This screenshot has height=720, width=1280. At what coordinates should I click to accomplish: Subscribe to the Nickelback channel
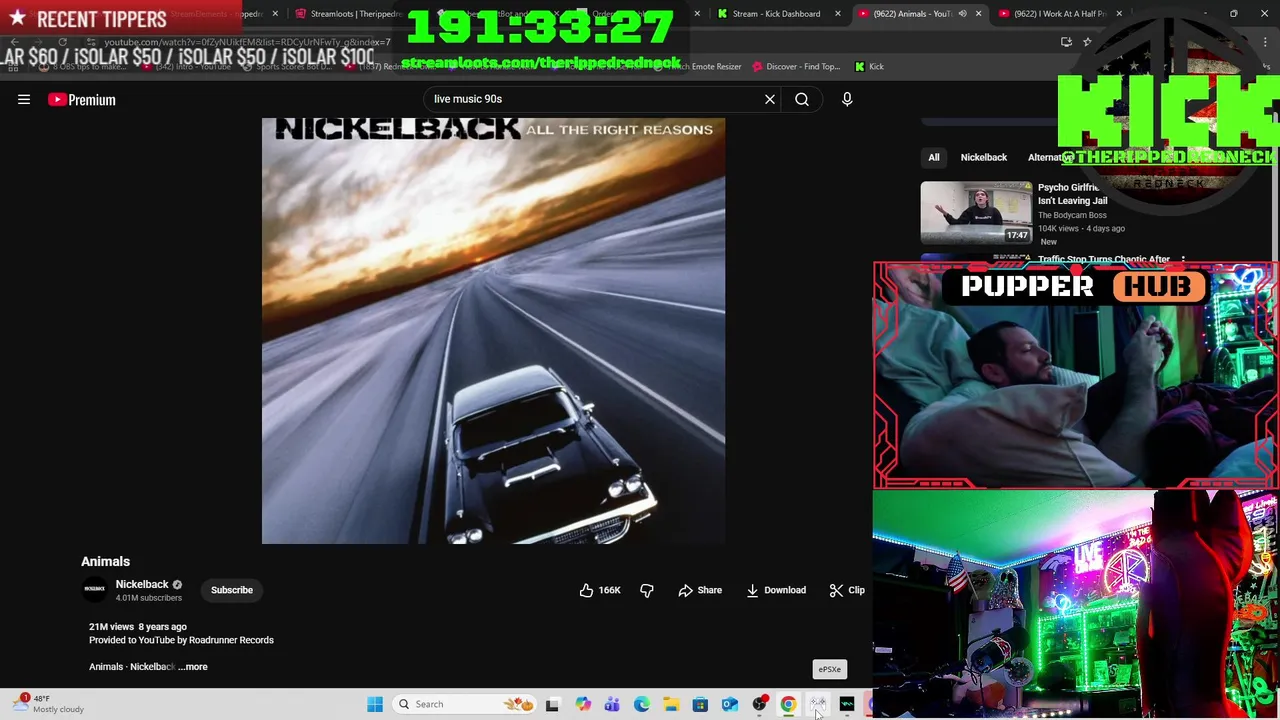pos(232,590)
